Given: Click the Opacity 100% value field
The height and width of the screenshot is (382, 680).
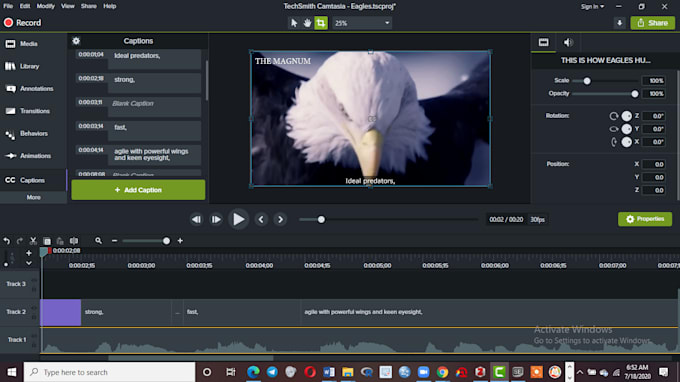Looking at the screenshot, I should pos(654,94).
